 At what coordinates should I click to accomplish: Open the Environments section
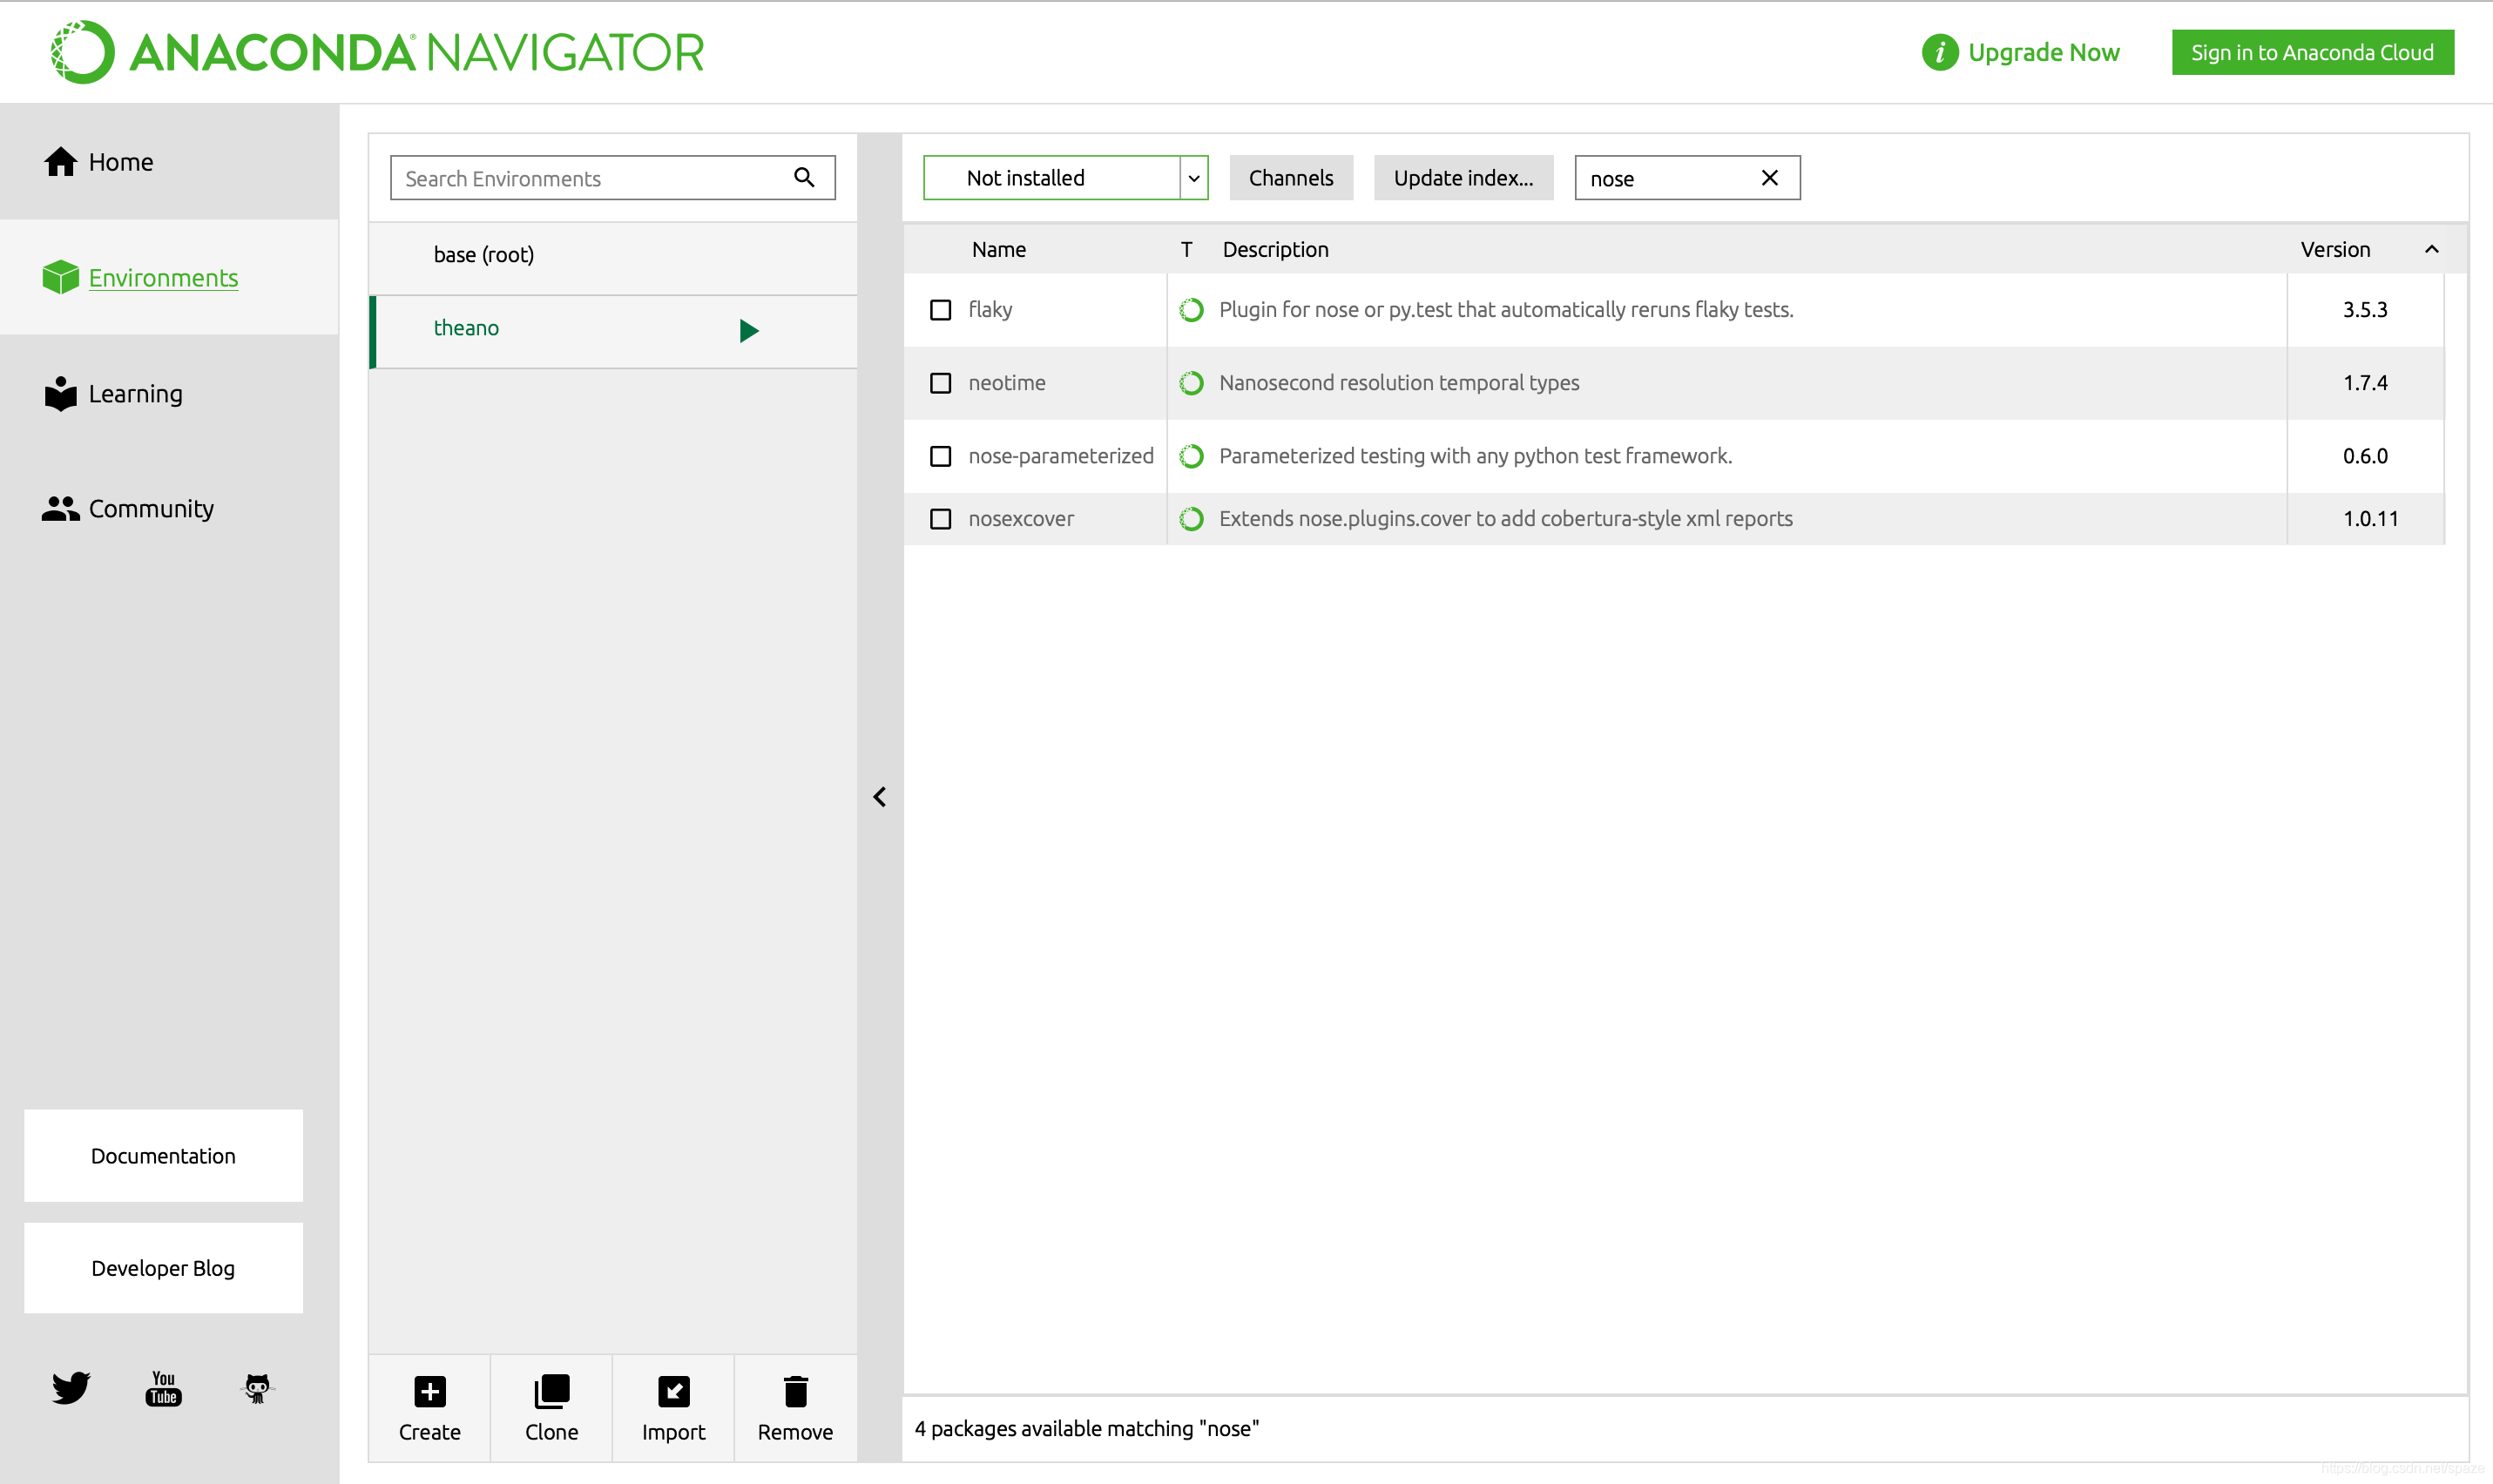tap(169, 278)
